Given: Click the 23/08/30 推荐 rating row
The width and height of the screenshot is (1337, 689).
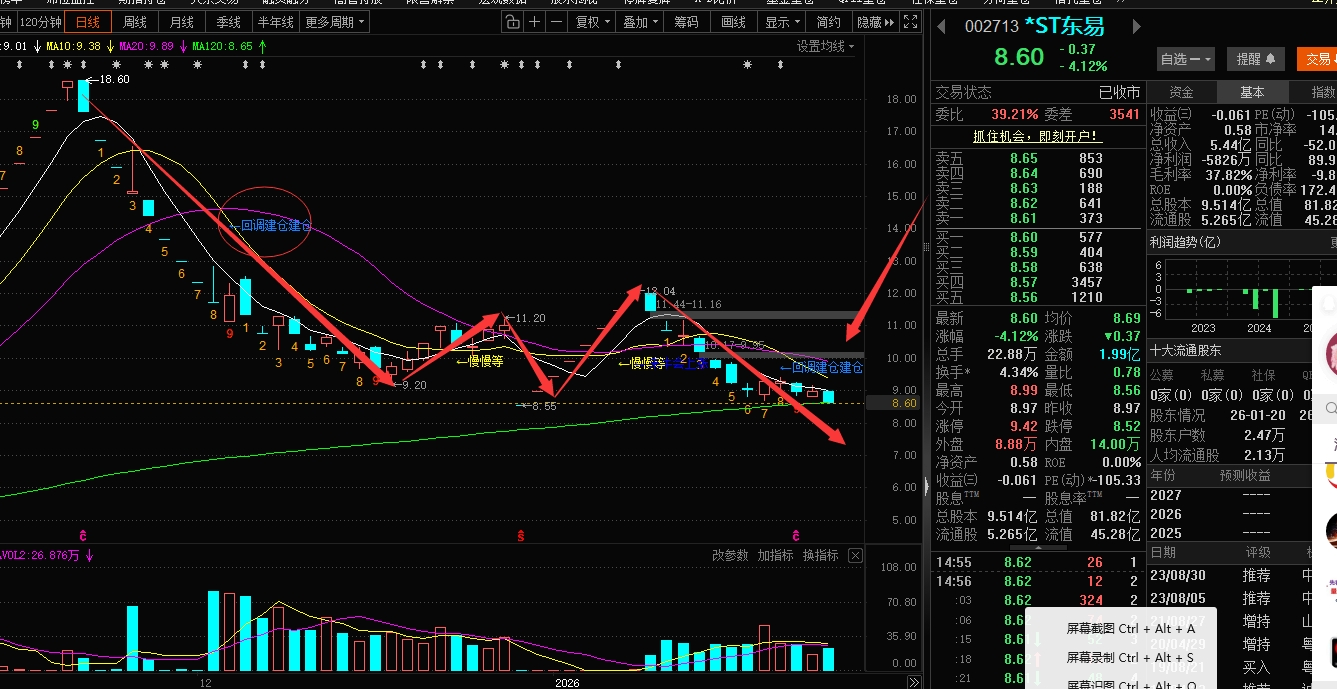Looking at the screenshot, I should pos(1243,575).
